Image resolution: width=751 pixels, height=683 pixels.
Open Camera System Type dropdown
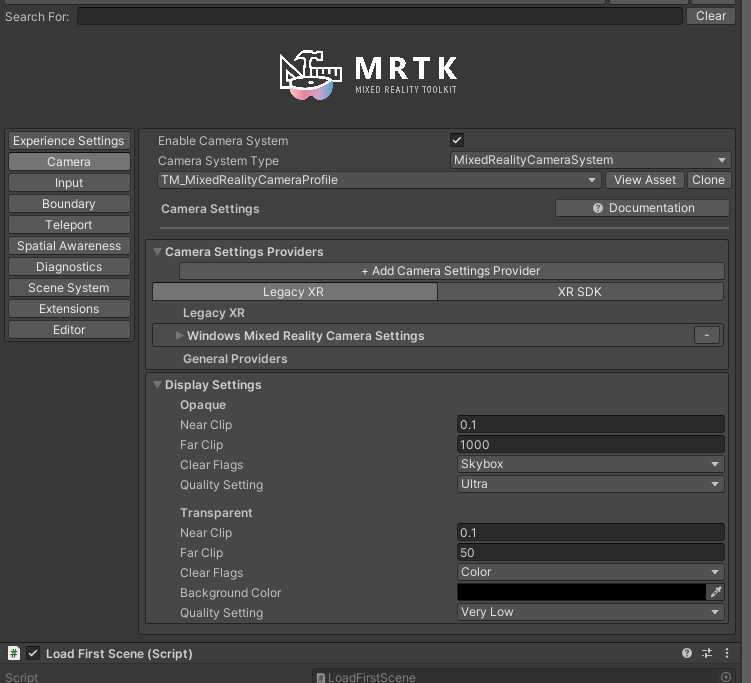click(591, 160)
